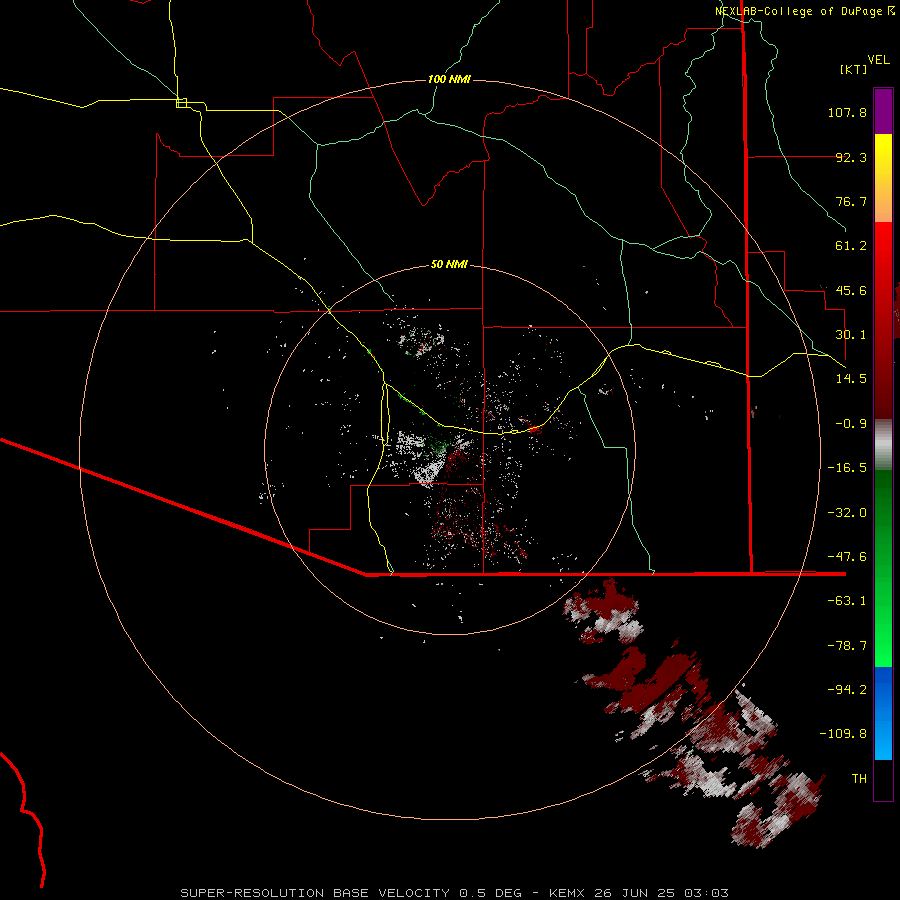Click the VEL label above the color scale

pos(878,60)
